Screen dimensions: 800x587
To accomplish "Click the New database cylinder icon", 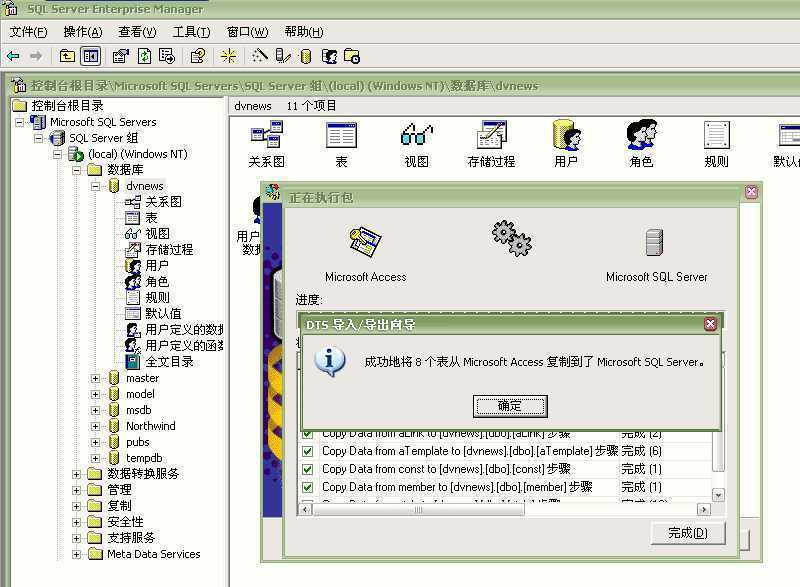I will click(x=306, y=57).
